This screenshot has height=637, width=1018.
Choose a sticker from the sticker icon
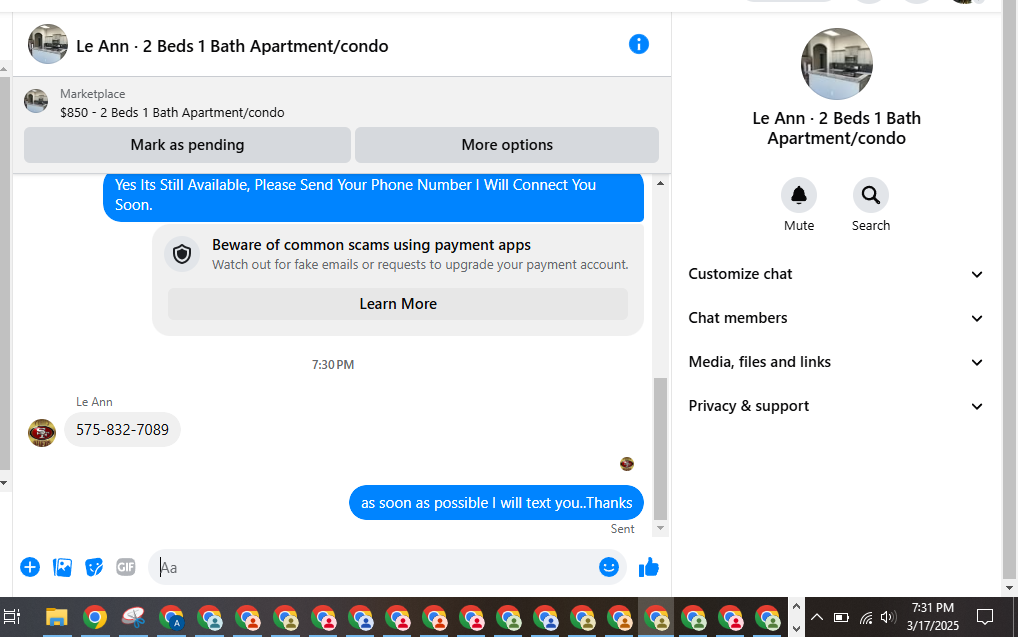click(x=94, y=567)
